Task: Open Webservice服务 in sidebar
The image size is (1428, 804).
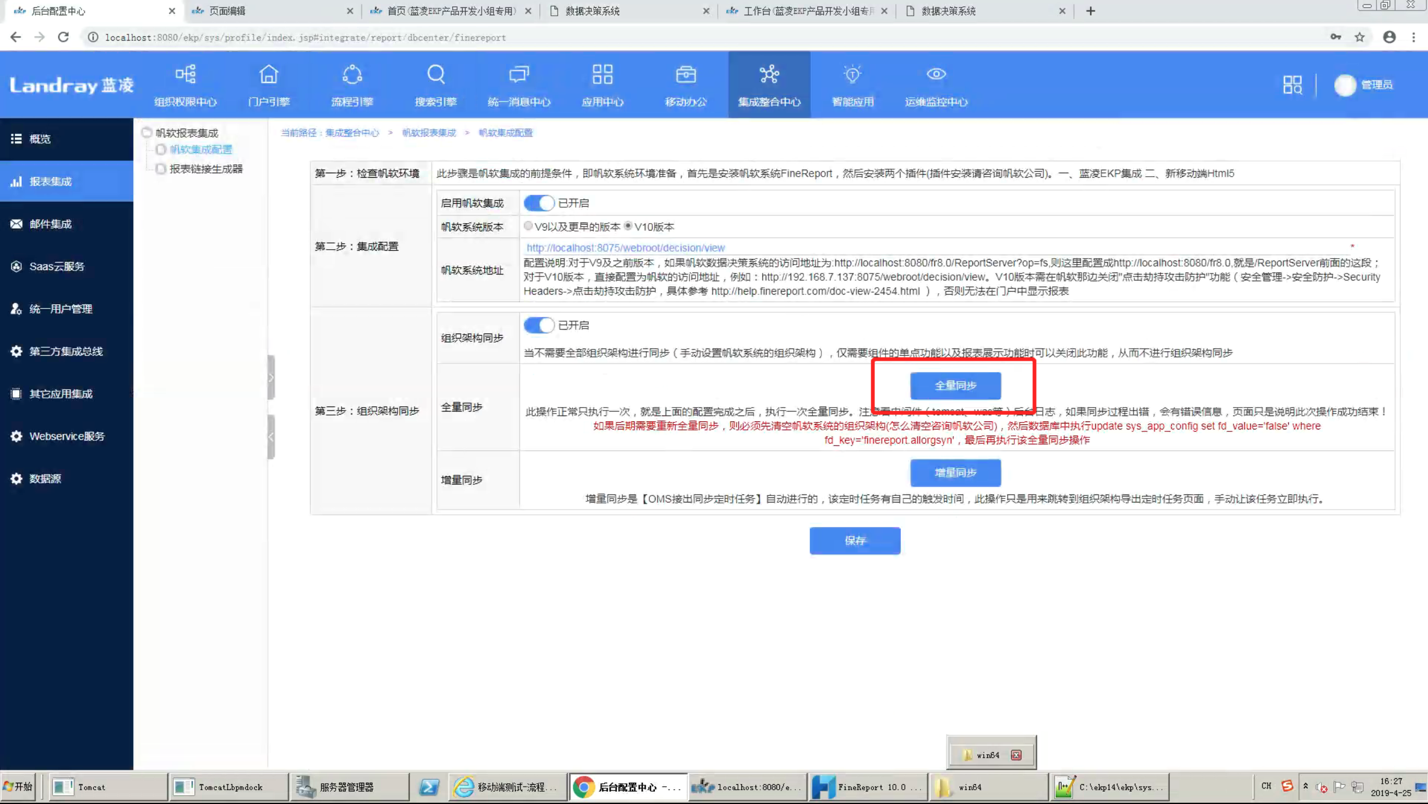Action: pyautogui.click(x=66, y=436)
